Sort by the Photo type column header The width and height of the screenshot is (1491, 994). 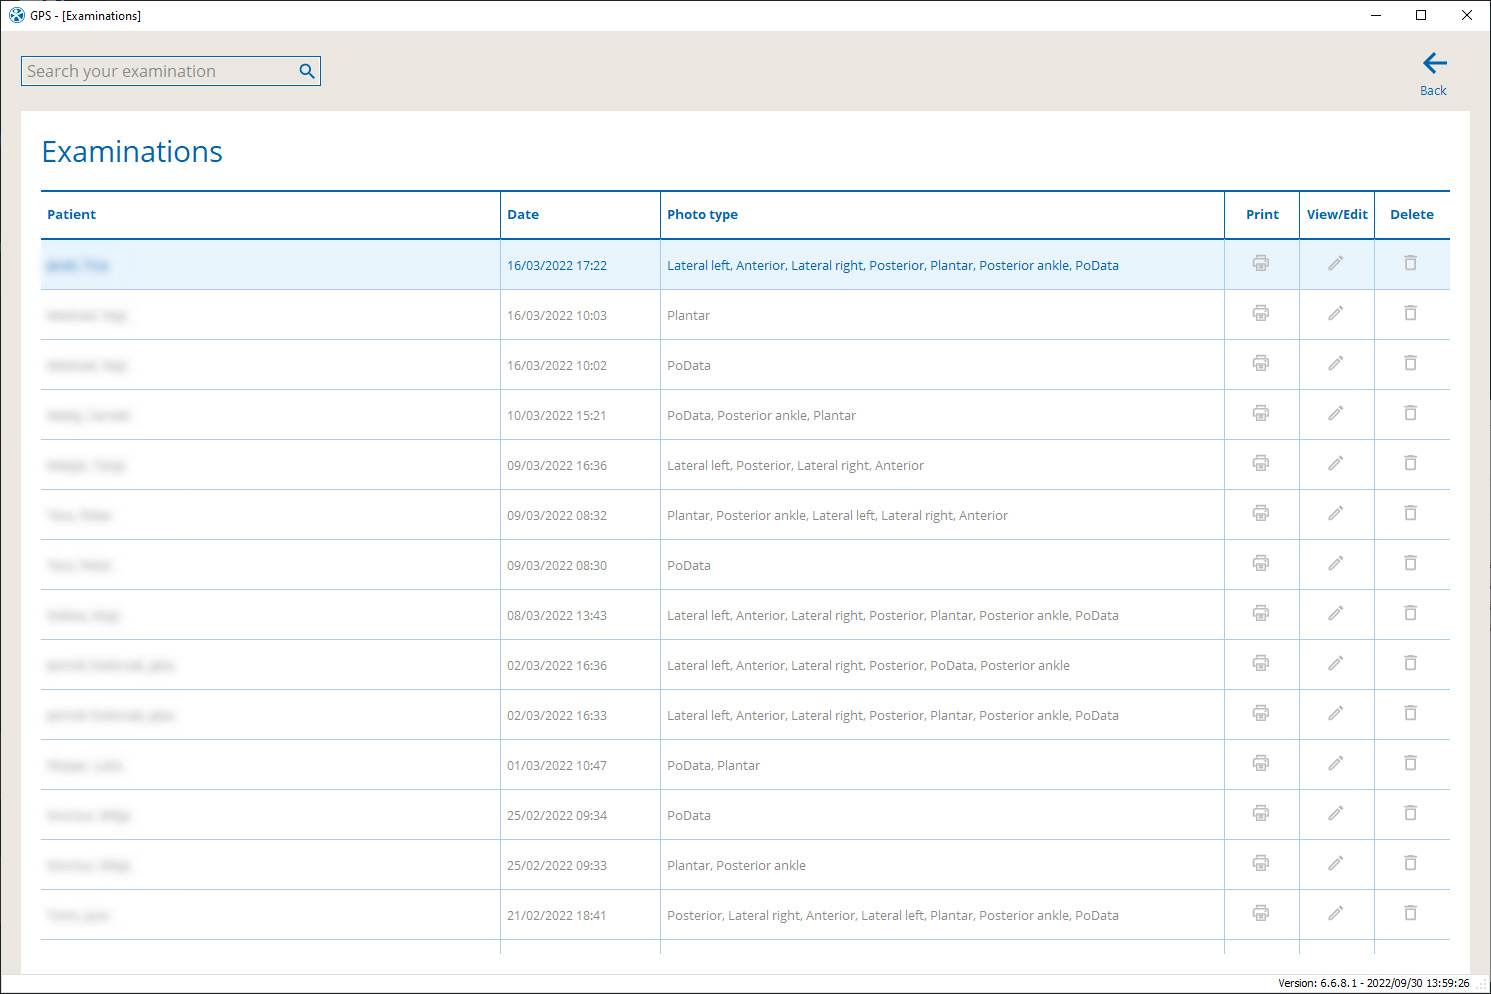tap(703, 215)
